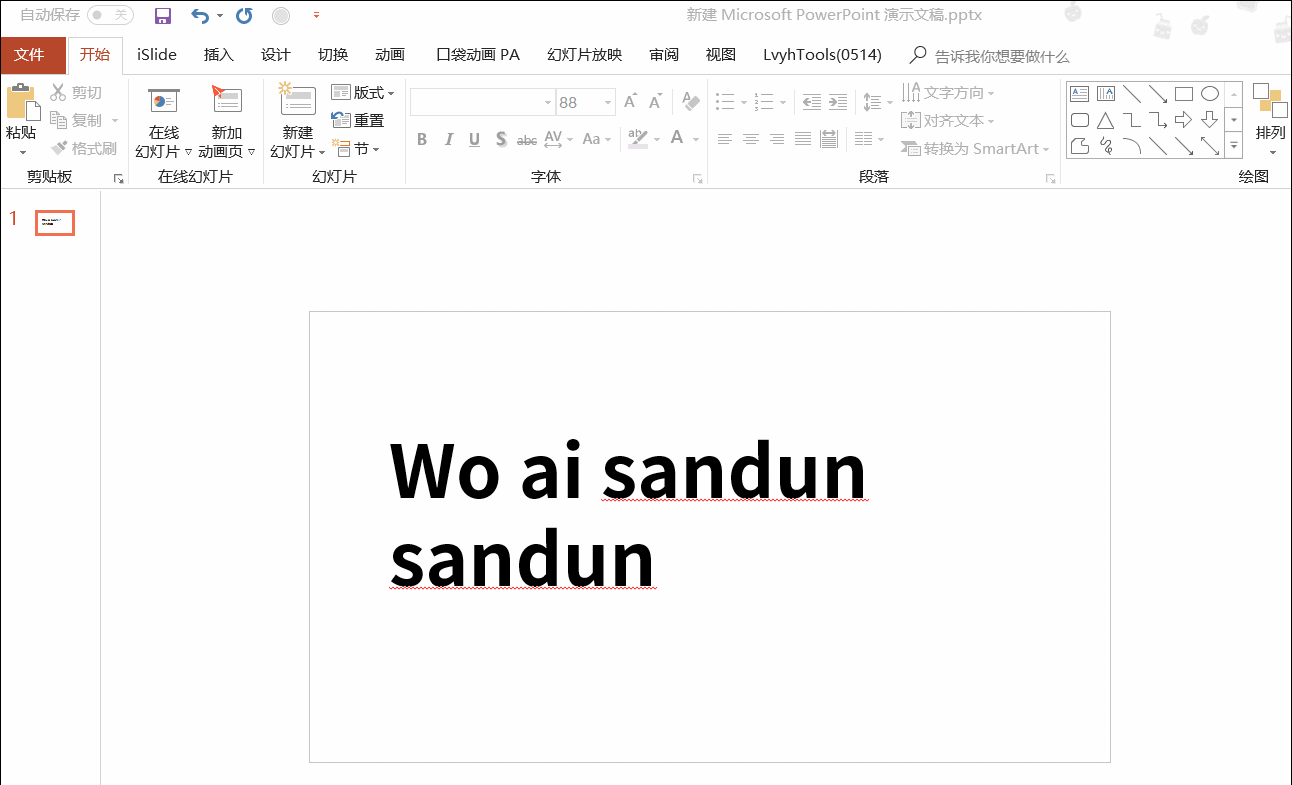Open the Section (节) dropdown
1292x785 pixels.
point(356,149)
